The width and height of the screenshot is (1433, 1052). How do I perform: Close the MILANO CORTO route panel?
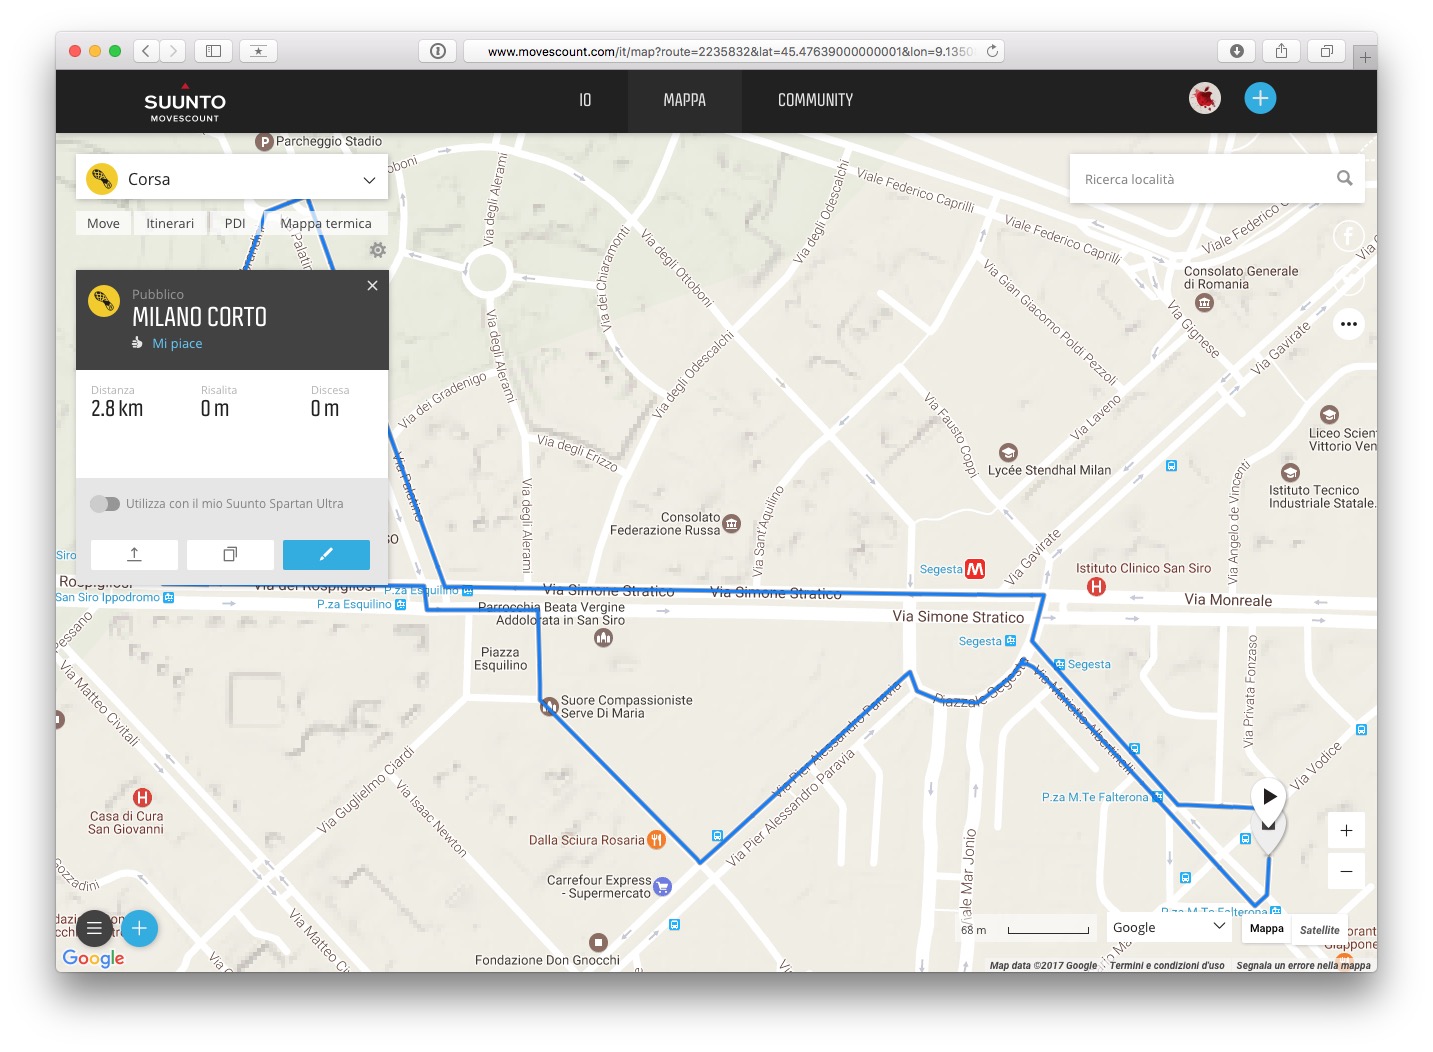coord(372,286)
